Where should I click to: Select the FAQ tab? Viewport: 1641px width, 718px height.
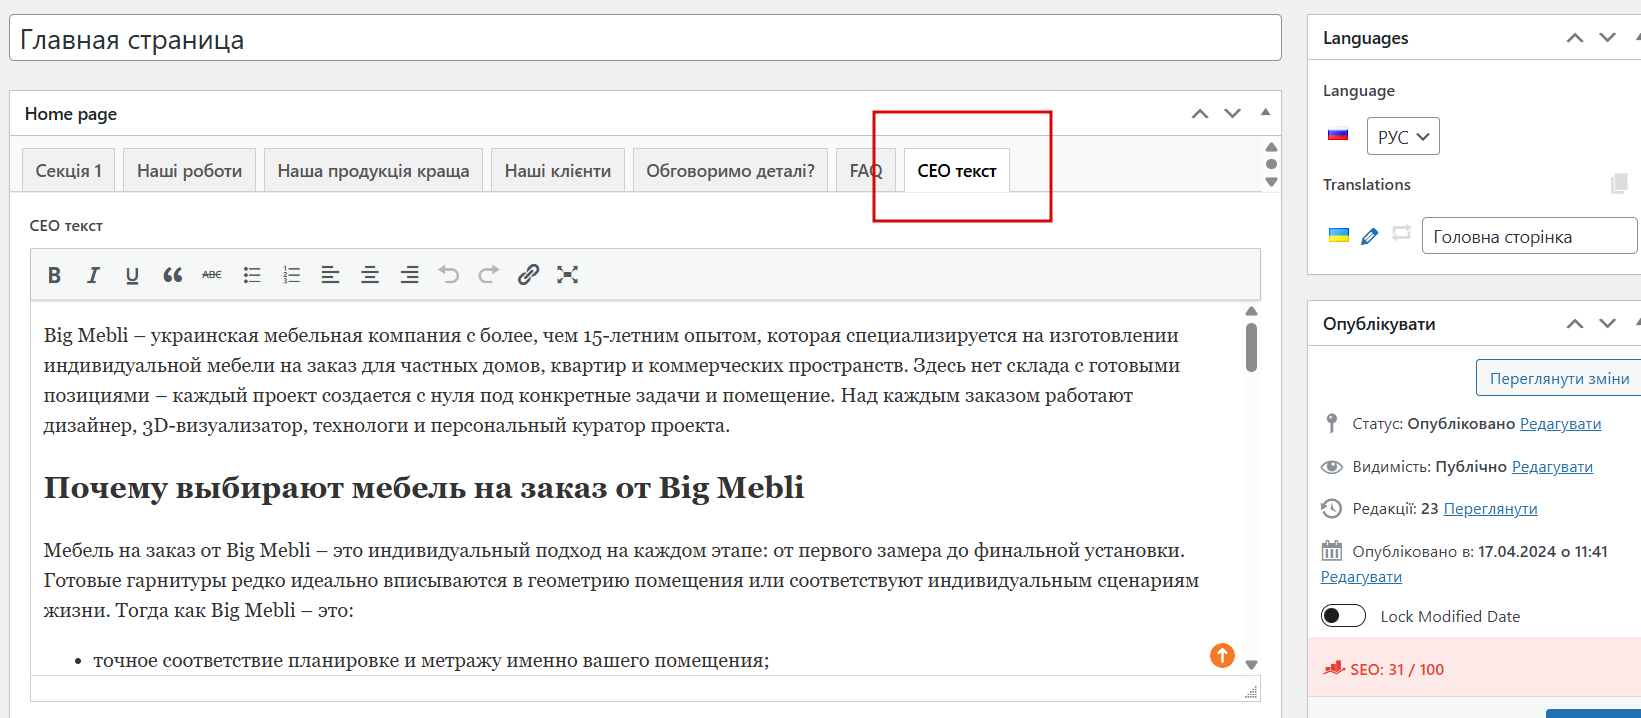click(x=866, y=170)
